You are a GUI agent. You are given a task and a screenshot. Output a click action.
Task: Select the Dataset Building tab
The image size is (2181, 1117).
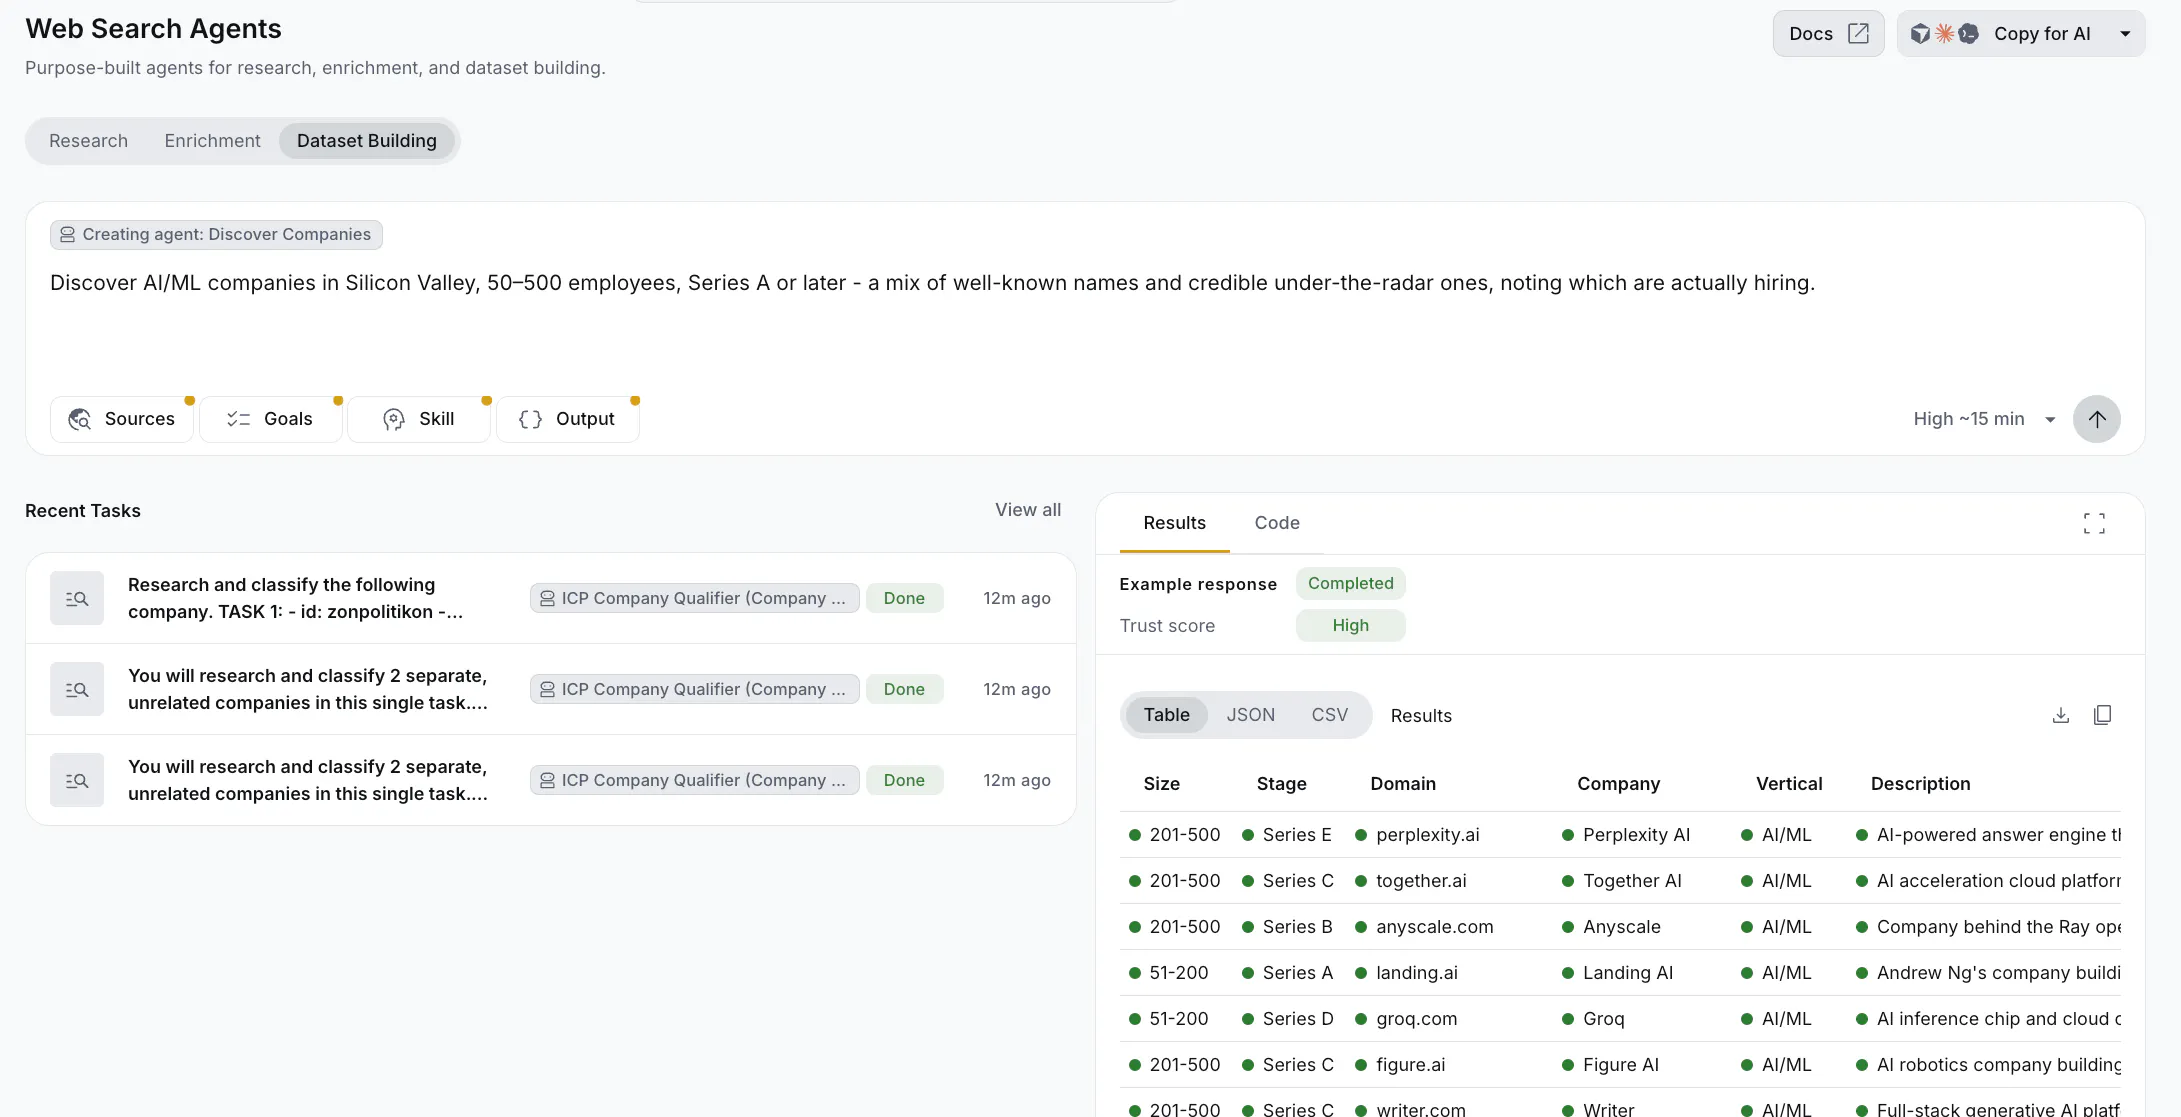coord(366,141)
